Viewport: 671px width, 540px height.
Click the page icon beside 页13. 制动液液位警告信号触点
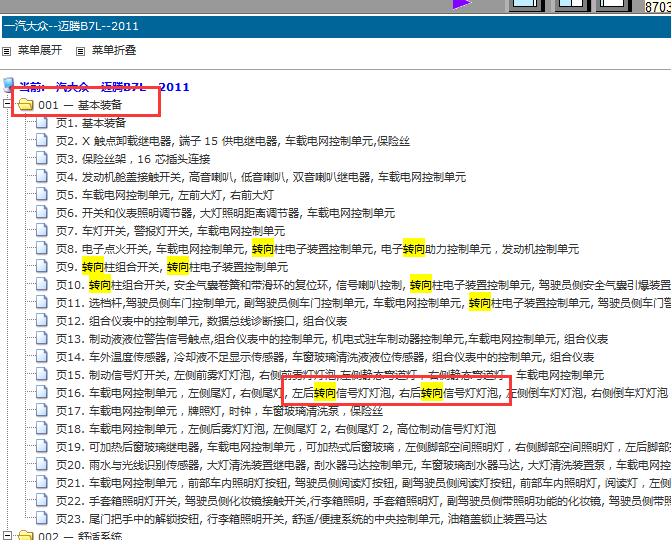[x=42, y=338]
